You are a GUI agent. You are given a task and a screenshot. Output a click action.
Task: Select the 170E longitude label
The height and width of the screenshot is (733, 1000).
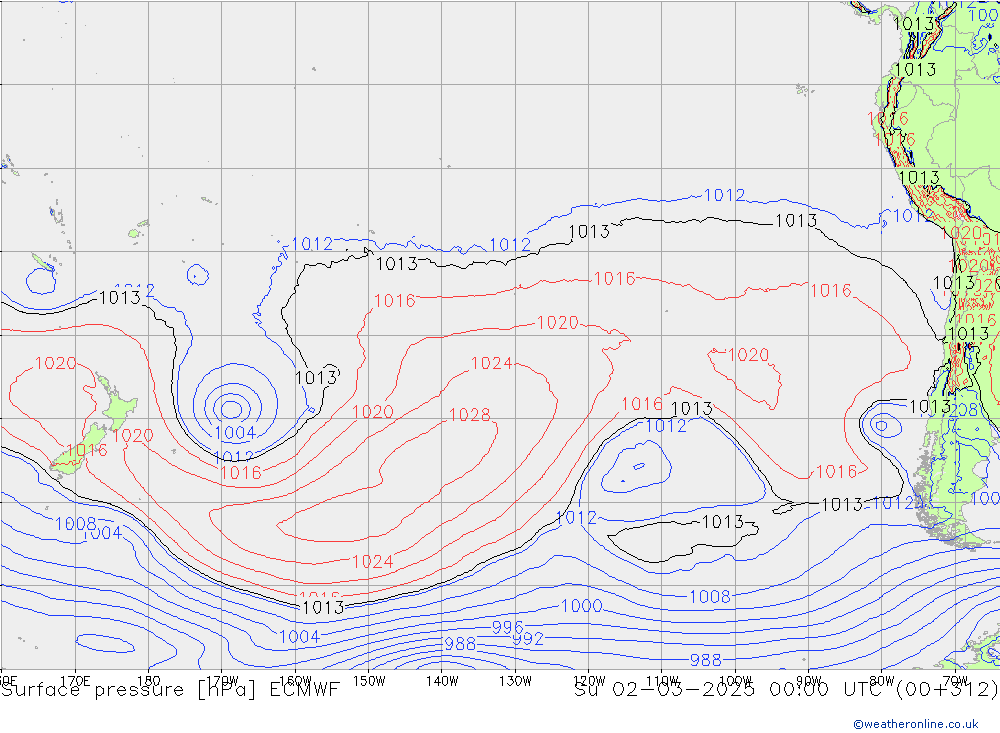pyautogui.click(x=75, y=681)
